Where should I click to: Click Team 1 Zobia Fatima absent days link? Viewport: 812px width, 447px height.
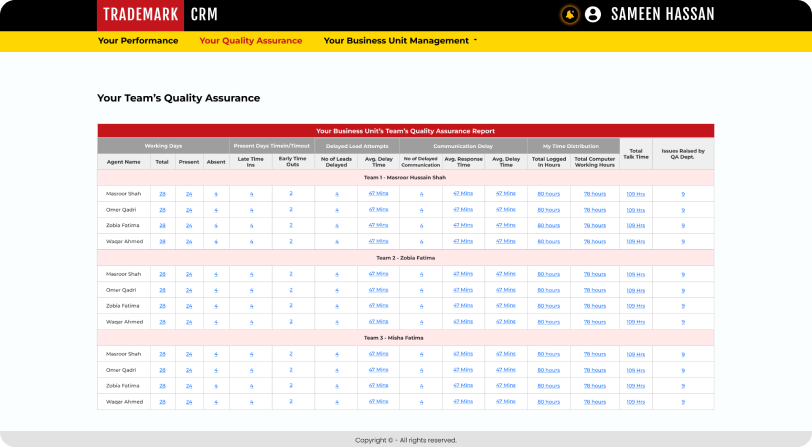[x=216, y=225]
